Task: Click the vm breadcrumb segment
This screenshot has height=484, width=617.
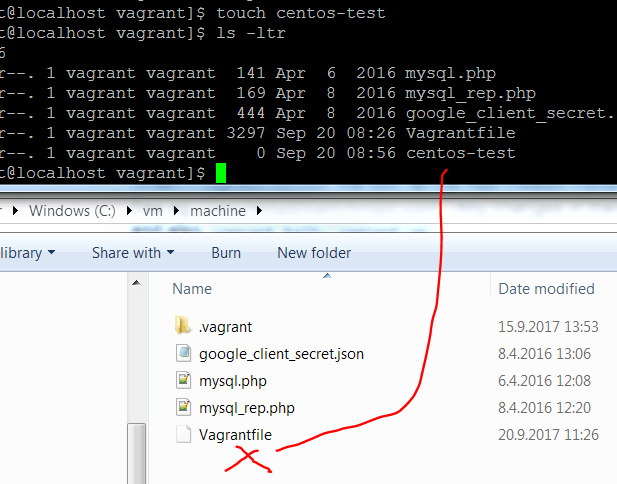Action: point(153,211)
